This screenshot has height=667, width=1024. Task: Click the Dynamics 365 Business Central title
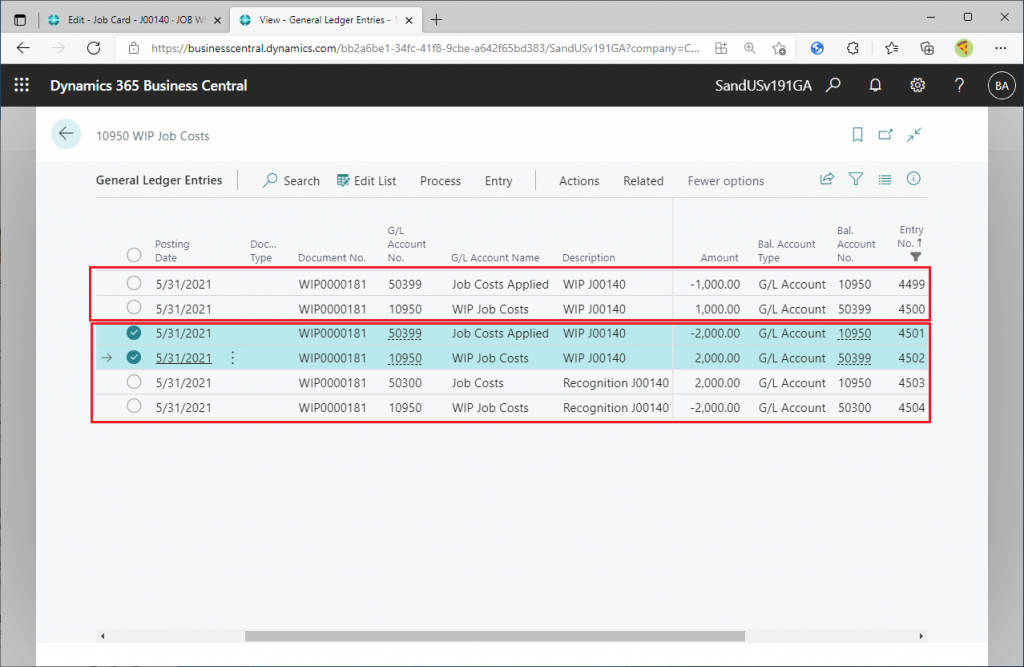[x=148, y=86]
